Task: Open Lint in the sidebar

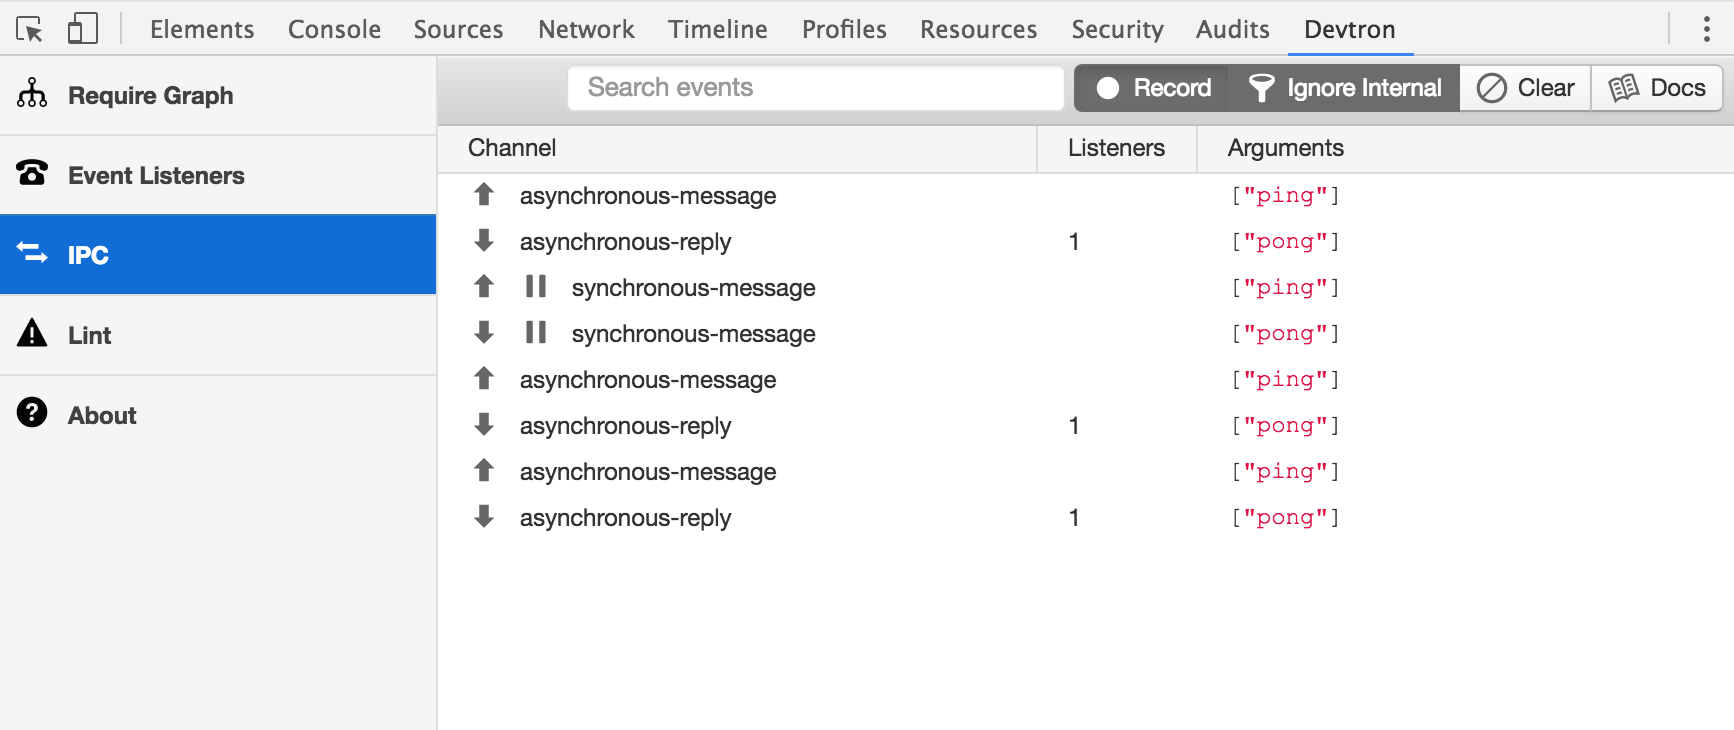Action: point(218,335)
